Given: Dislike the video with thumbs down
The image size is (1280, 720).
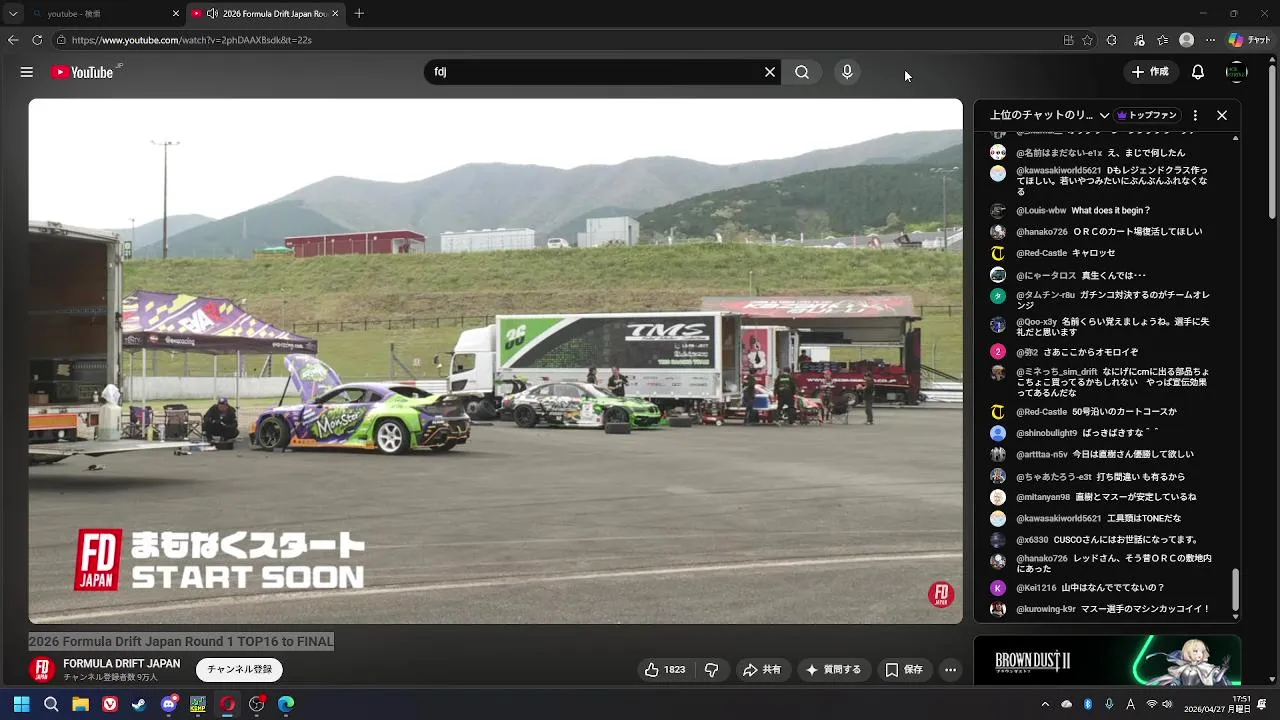Looking at the screenshot, I should (712, 670).
